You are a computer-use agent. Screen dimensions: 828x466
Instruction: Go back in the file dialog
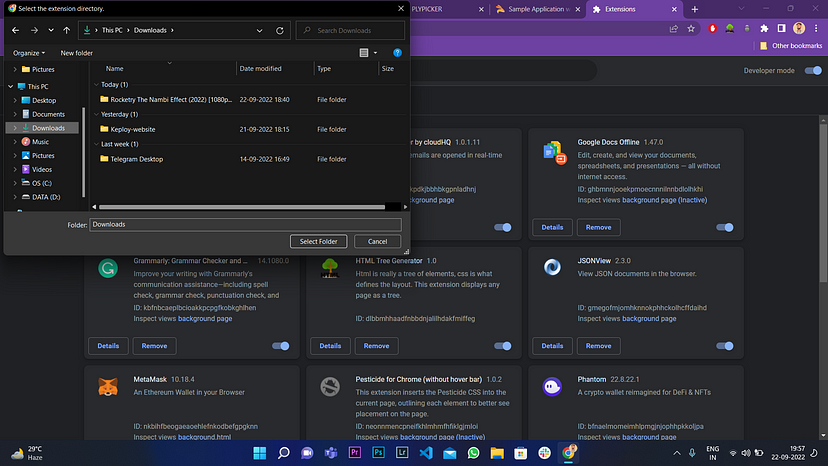[x=15, y=31]
